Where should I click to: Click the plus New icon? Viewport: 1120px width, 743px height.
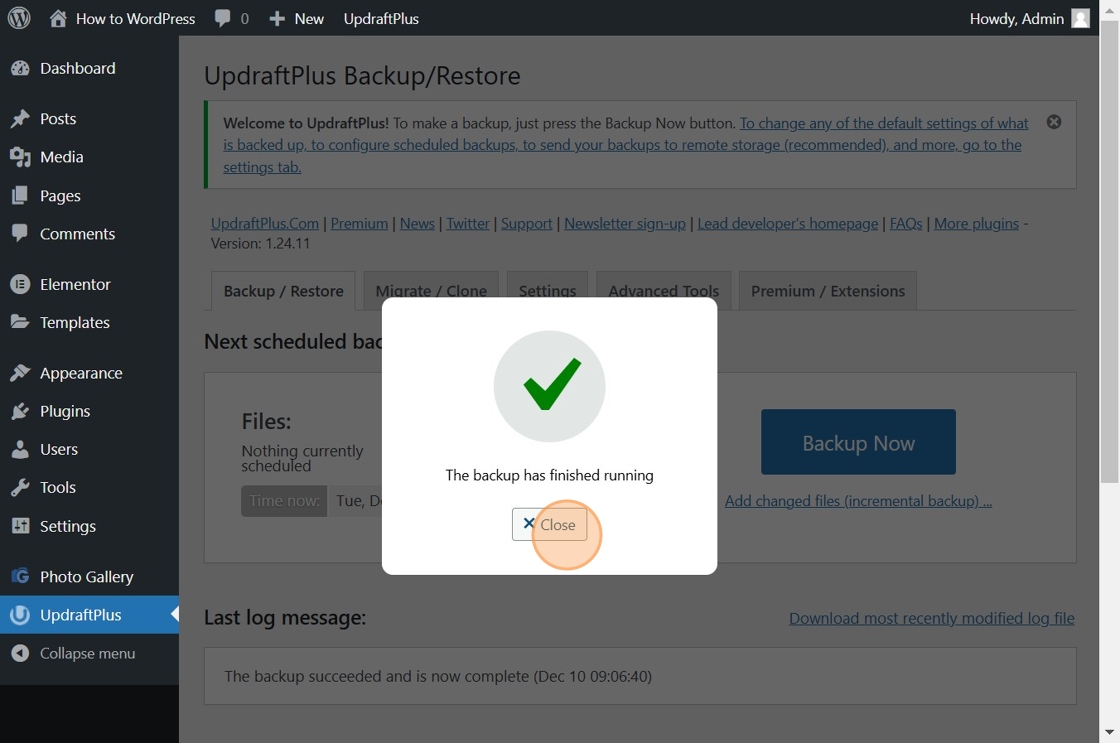point(277,19)
